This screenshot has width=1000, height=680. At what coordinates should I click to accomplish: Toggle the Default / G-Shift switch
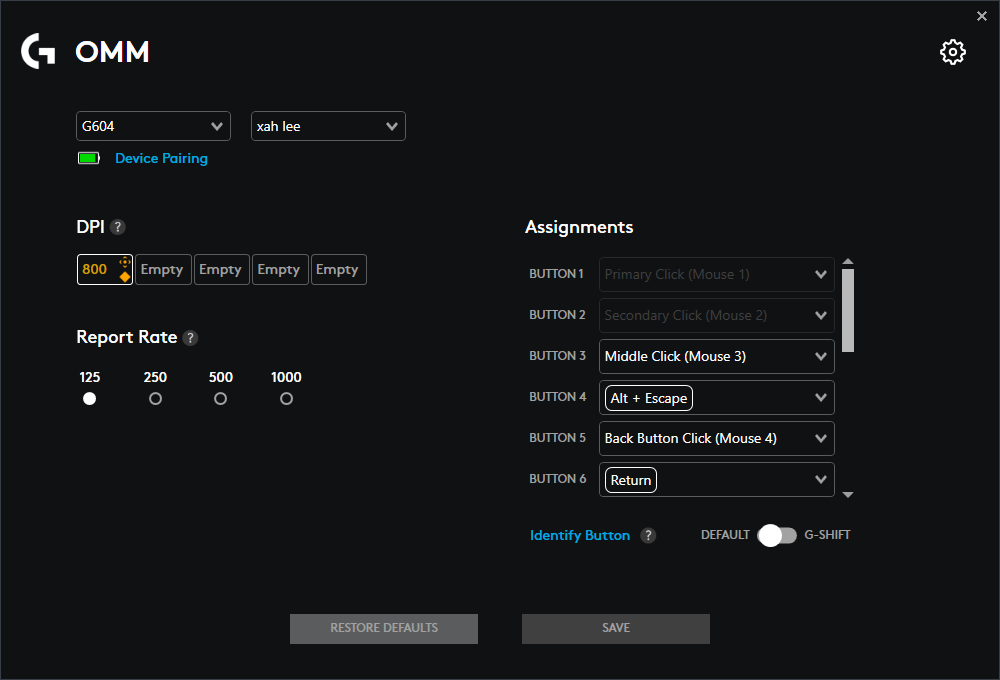pyautogui.click(x=777, y=535)
